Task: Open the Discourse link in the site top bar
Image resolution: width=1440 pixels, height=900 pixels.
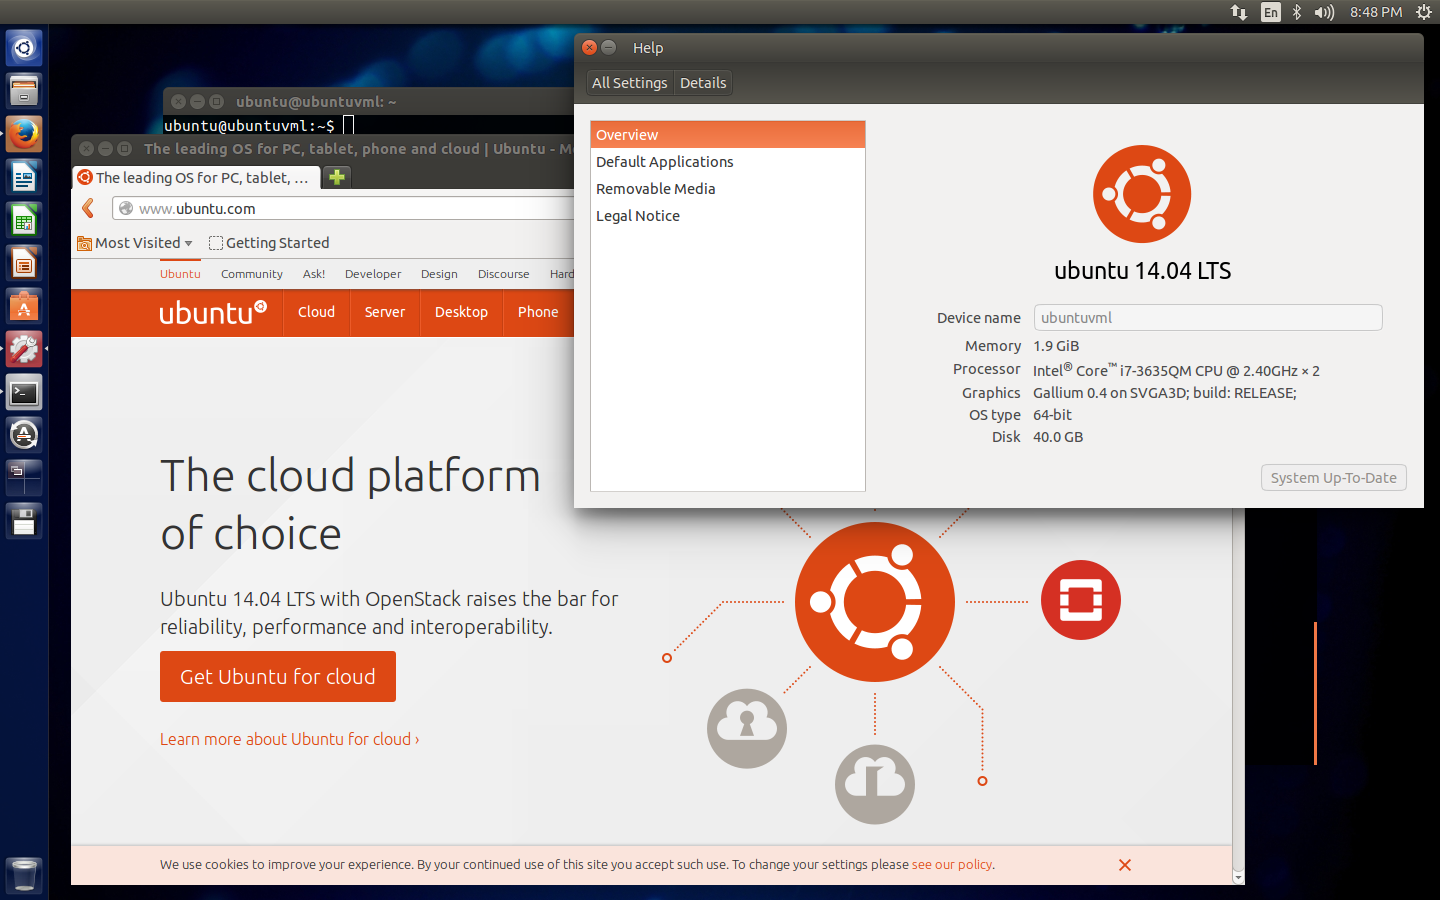Action: coord(504,274)
